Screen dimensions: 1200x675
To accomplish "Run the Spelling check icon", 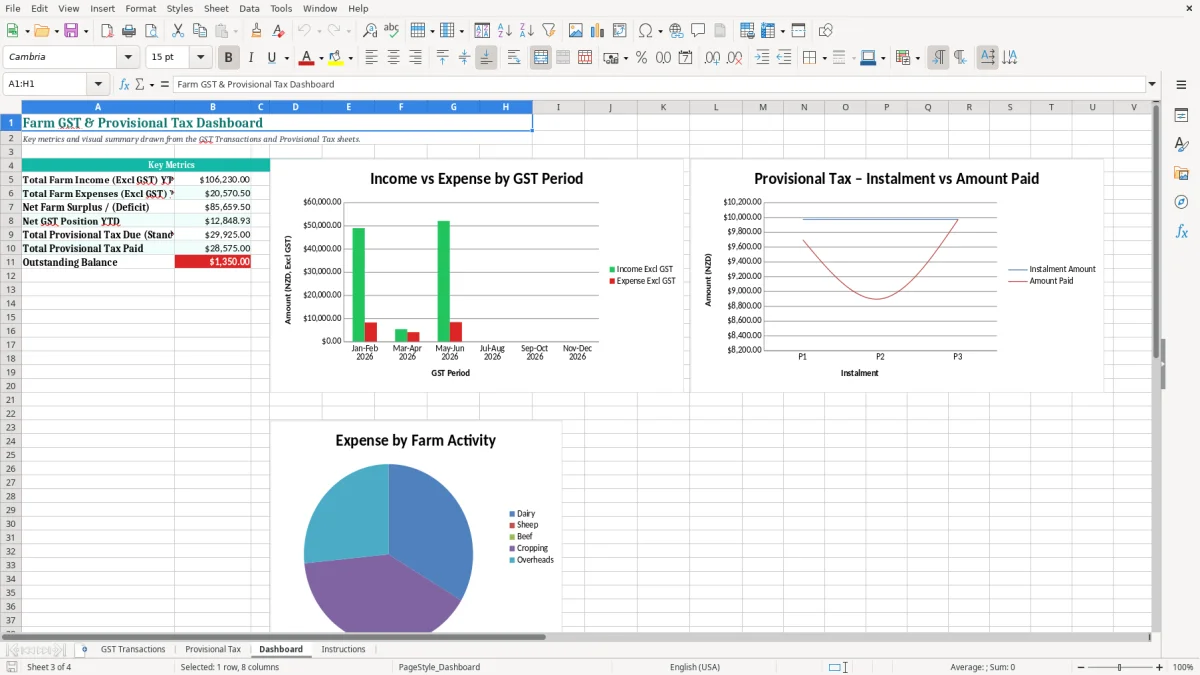I will [392, 31].
